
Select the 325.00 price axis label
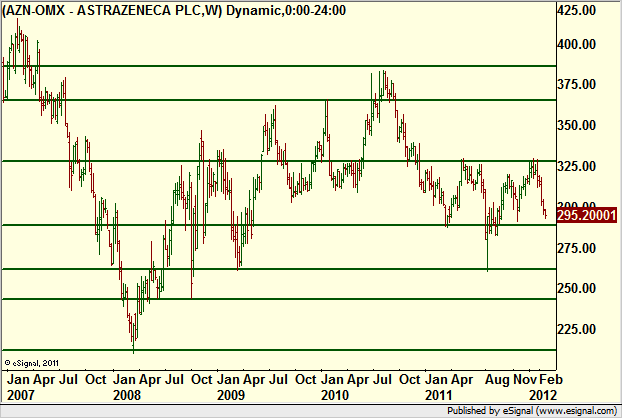tap(576, 166)
